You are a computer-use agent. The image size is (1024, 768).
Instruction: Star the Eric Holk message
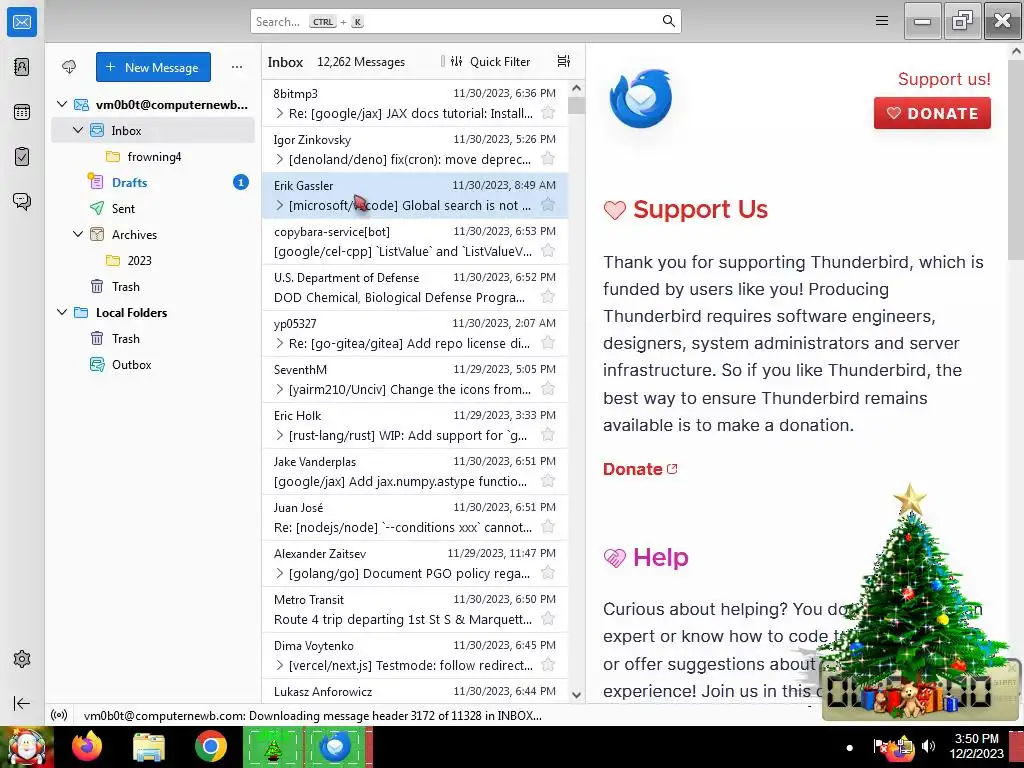pos(548,435)
